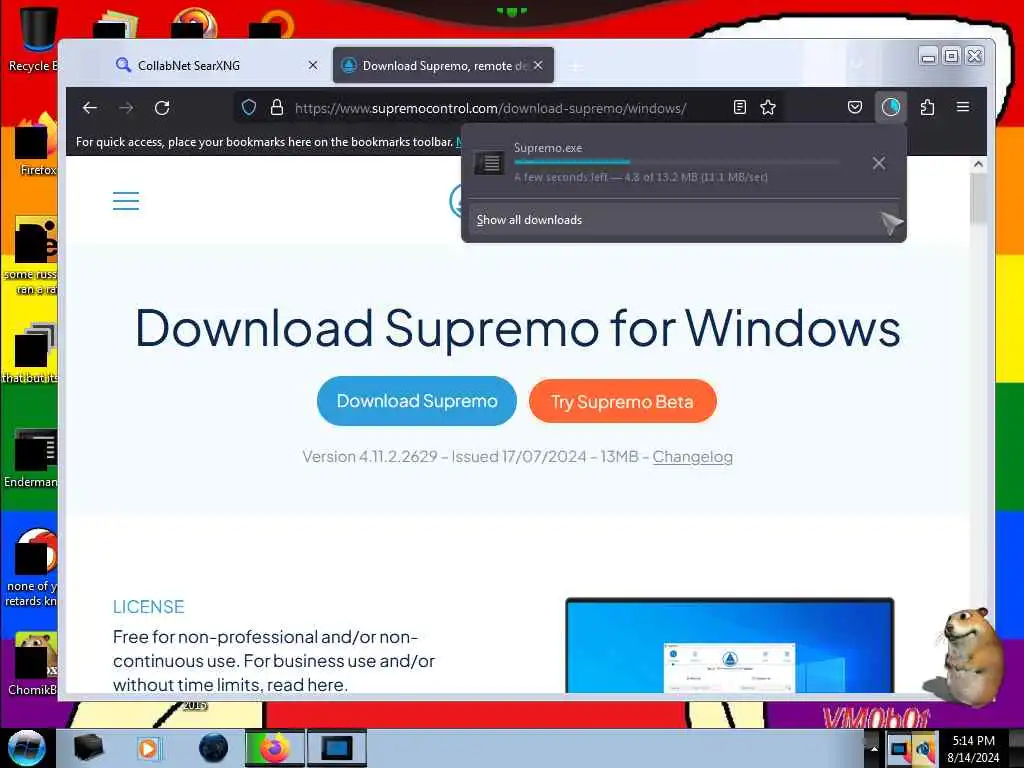Click the LICENSE heading text
This screenshot has width=1024, height=768.
[x=148, y=607]
